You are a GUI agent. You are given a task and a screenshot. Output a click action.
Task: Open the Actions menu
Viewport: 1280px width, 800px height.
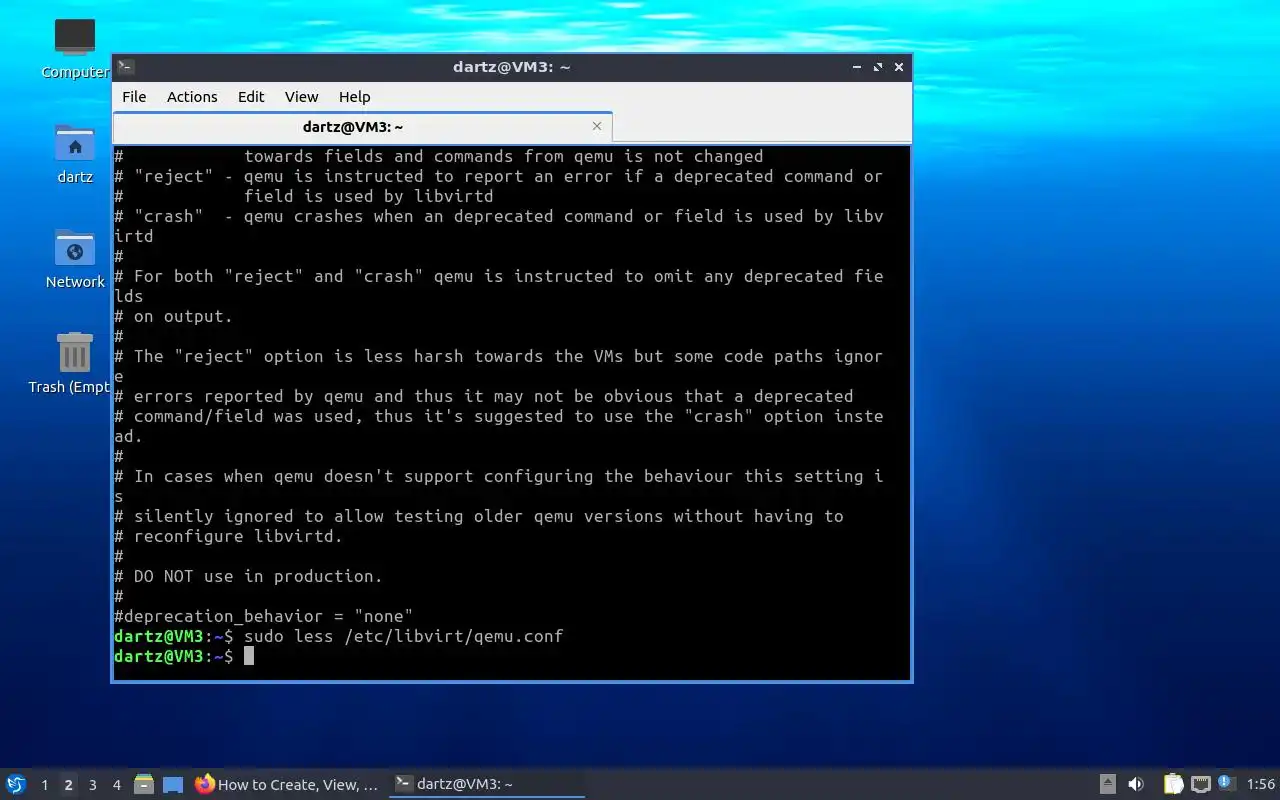[192, 97]
